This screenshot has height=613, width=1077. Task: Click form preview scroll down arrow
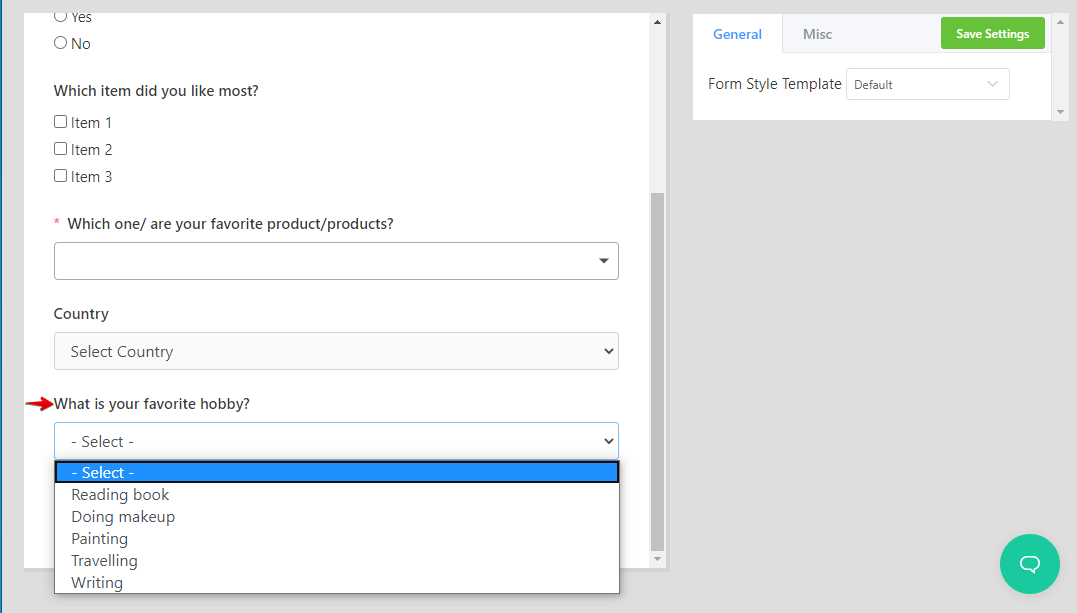coord(657,559)
